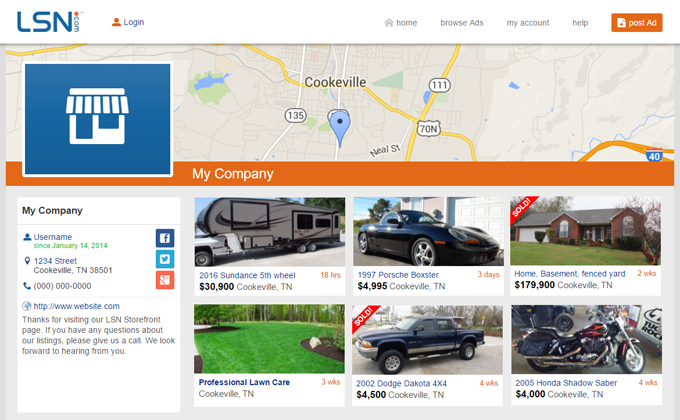Open the 2016 Sundance 5th wheel listing
This screenshot has width=680, height=420.
coord(247,275)
